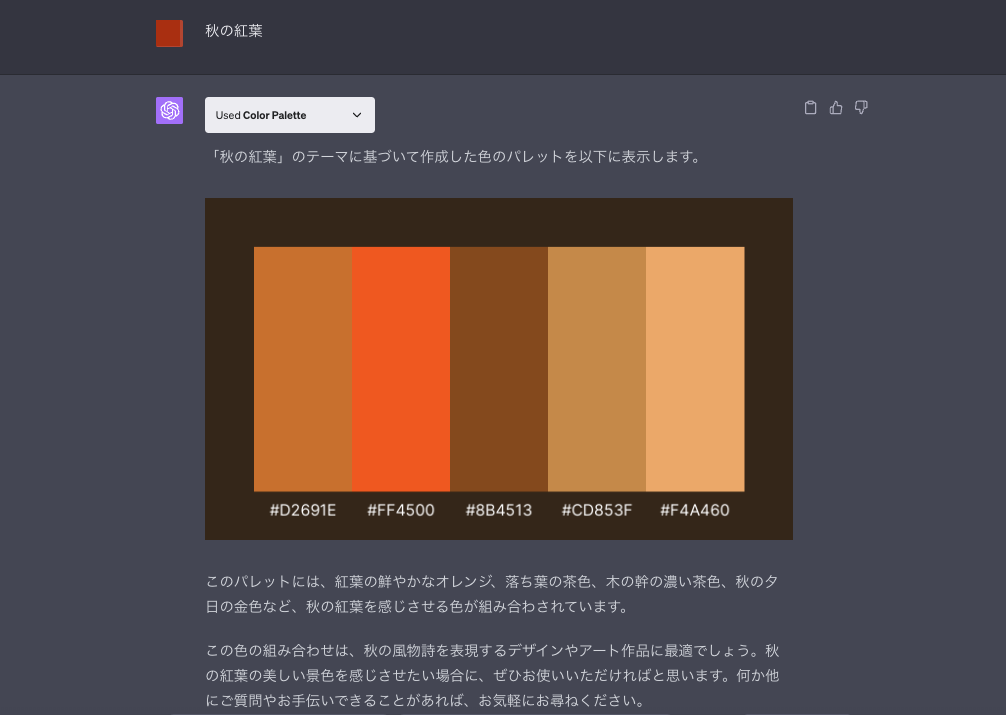Viewport: 1006px width, 715px height.
Task: Click the palette image to enlarge it
Action: pyautogui.click(x=499, y=368)
